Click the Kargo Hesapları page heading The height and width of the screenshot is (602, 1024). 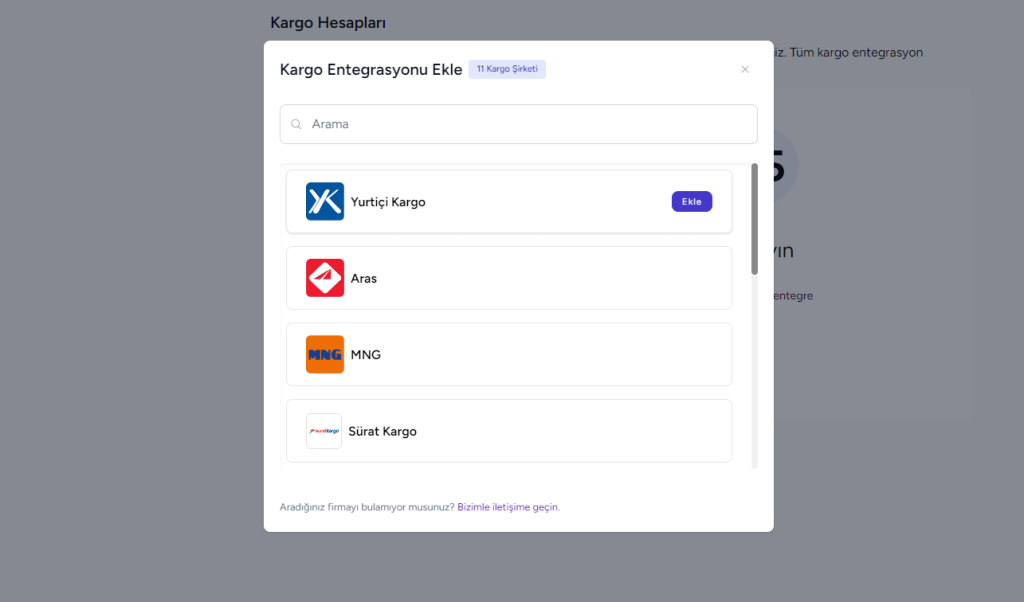click(328, 22)
